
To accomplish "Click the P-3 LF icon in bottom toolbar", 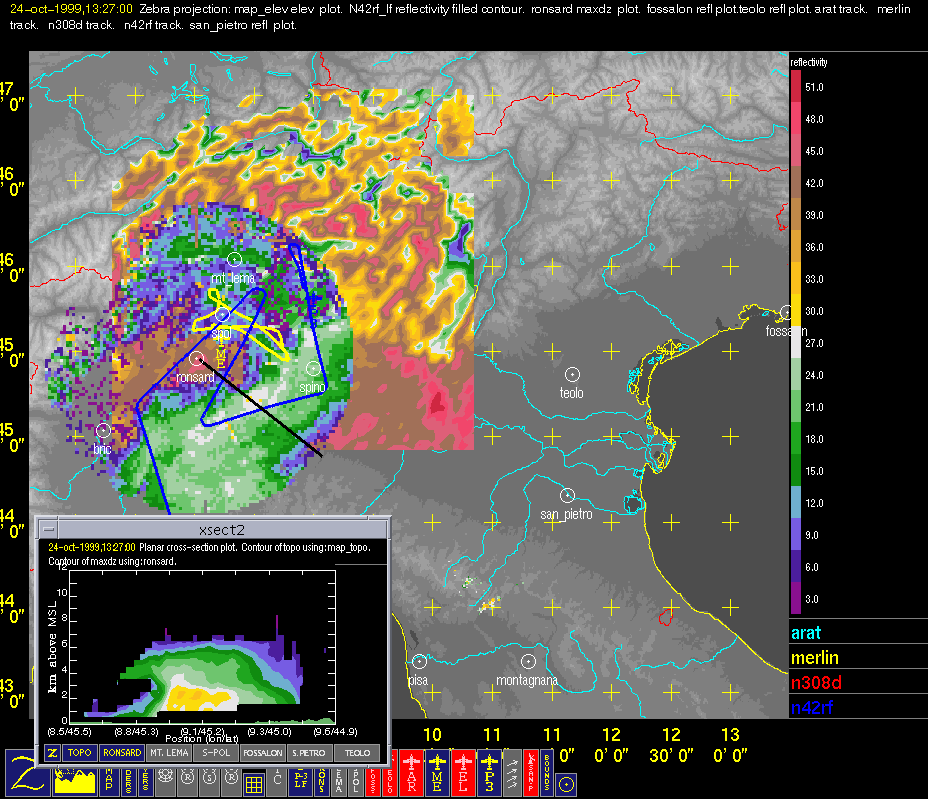I will pyautogui.click(x=301, y=781).
